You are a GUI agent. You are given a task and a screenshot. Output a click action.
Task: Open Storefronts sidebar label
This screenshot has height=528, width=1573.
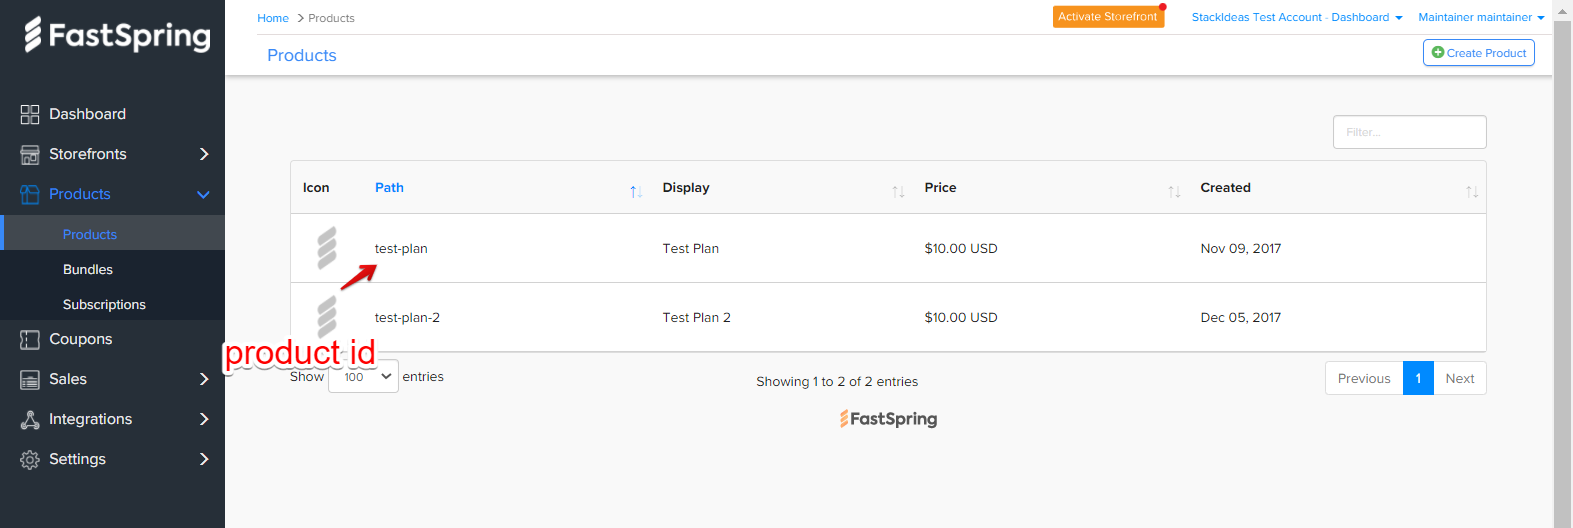pos(88,154)
